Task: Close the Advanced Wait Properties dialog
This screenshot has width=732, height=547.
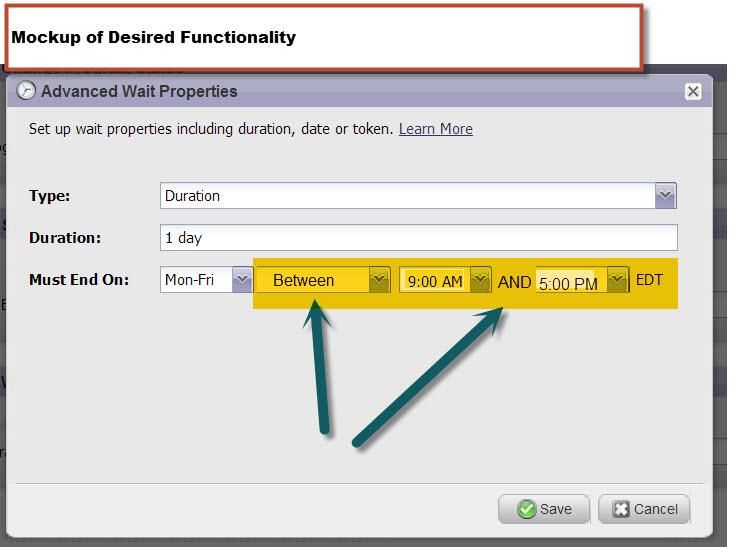Action: 692,91
